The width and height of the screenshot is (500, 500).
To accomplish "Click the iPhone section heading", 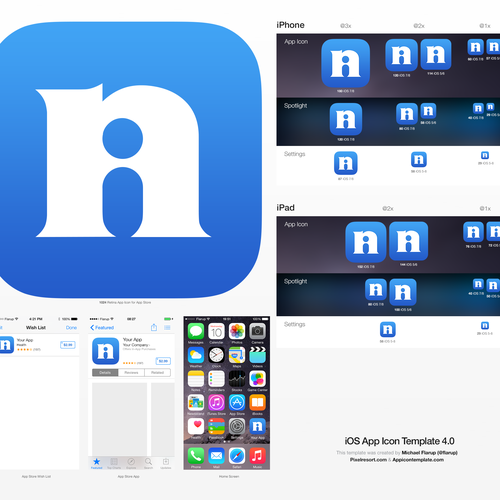I will pos(290,25).
